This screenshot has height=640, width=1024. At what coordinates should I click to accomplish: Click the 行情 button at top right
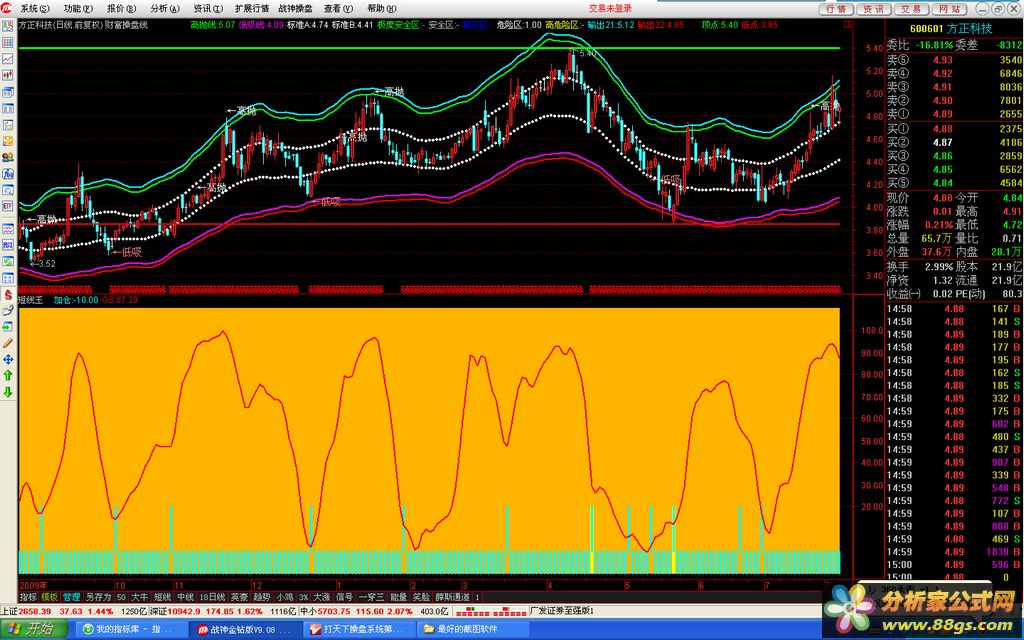click(x=836, y=8)
